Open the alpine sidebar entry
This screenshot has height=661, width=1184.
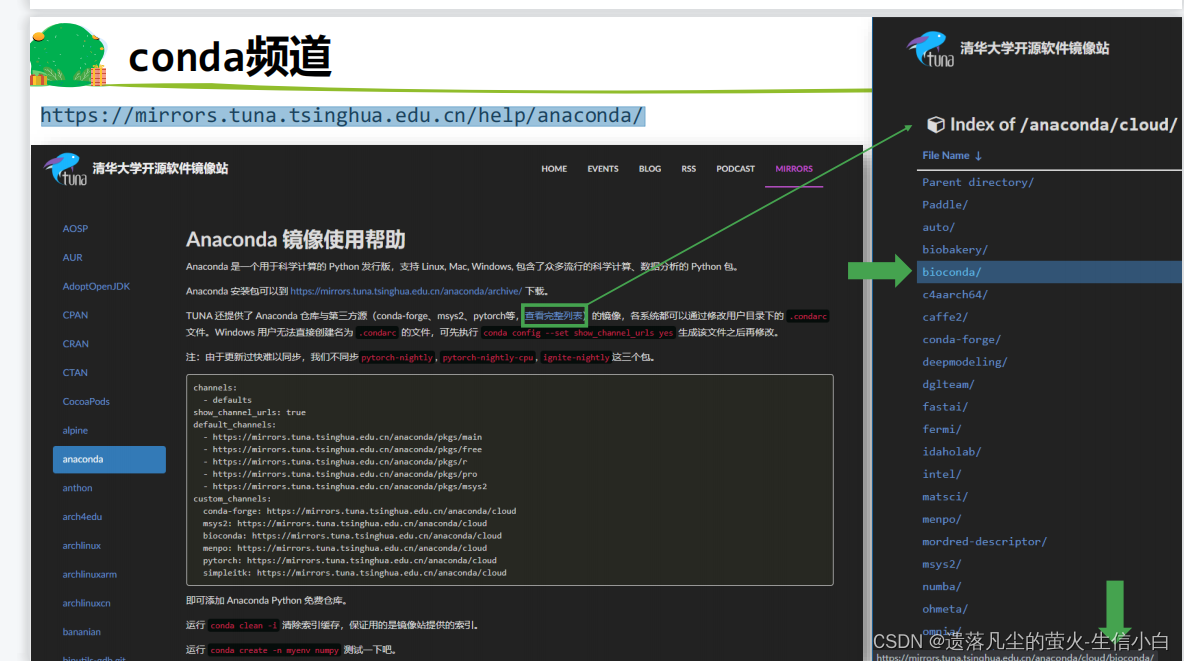75,430
